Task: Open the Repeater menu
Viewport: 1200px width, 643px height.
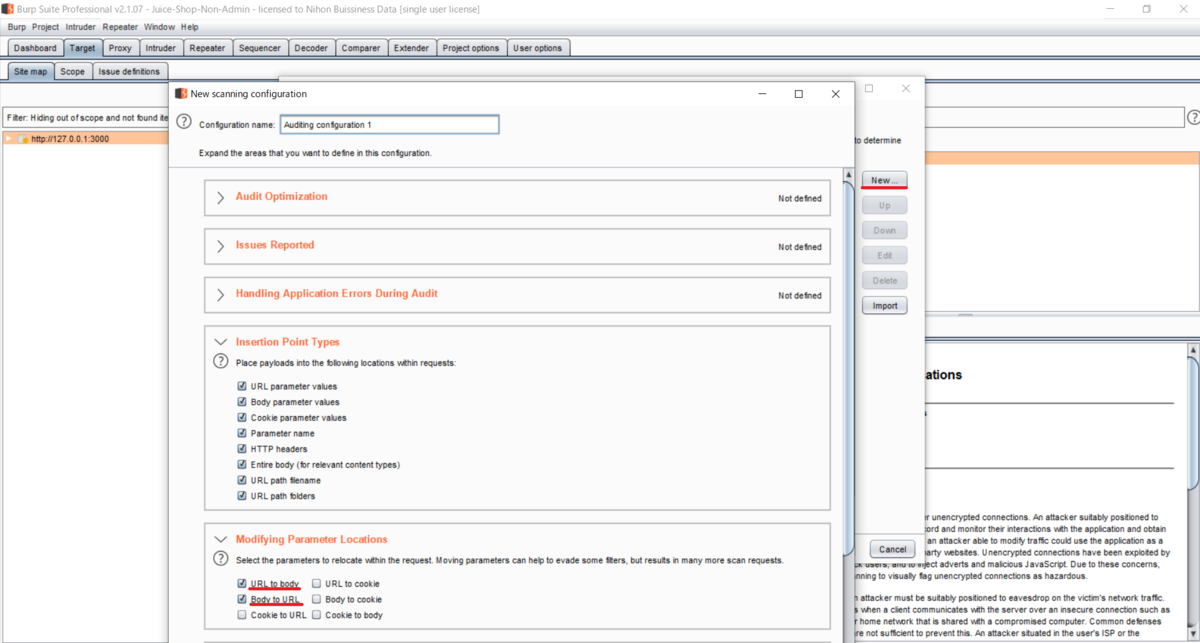Action: [120, 27]
